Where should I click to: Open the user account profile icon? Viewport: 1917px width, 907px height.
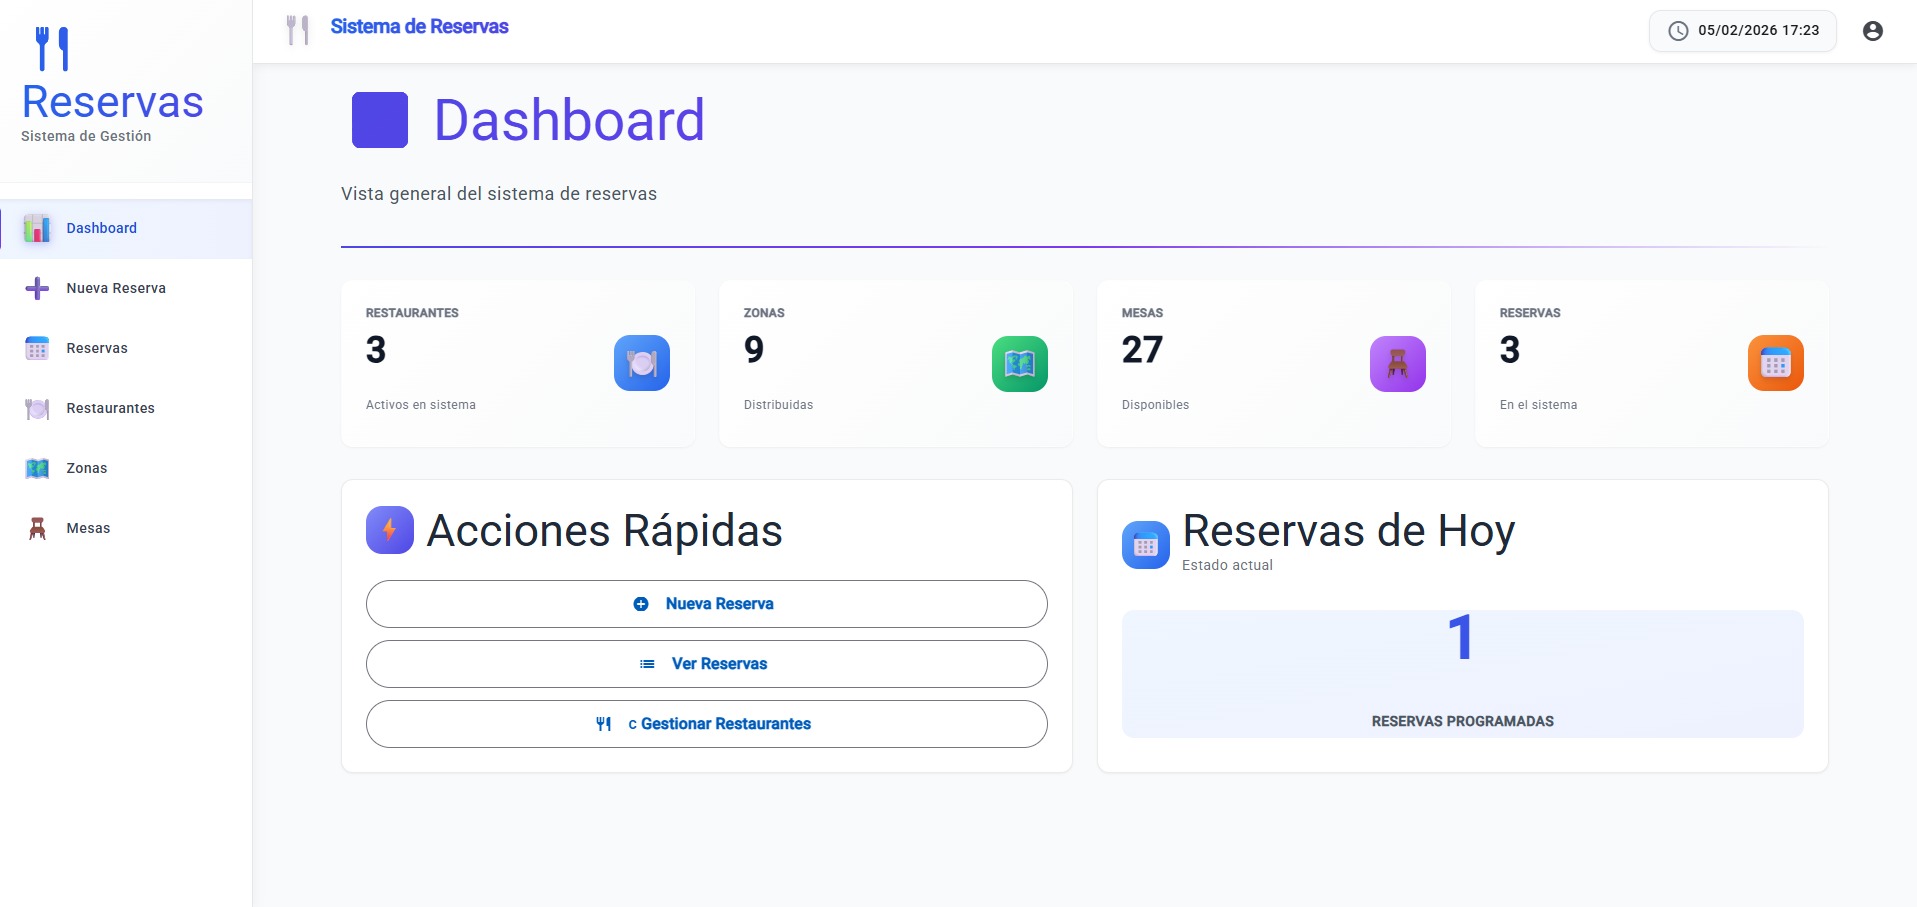click(1871, 31)
